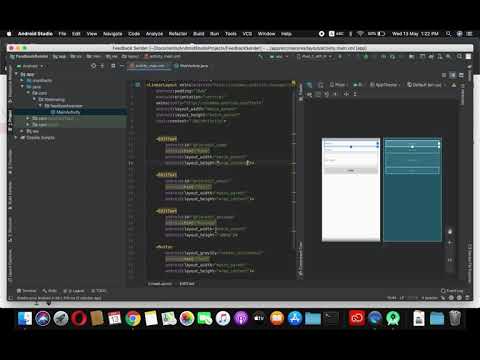Open the Event Log
Screen dimensions: 480x360
click(x=452, y=291)
